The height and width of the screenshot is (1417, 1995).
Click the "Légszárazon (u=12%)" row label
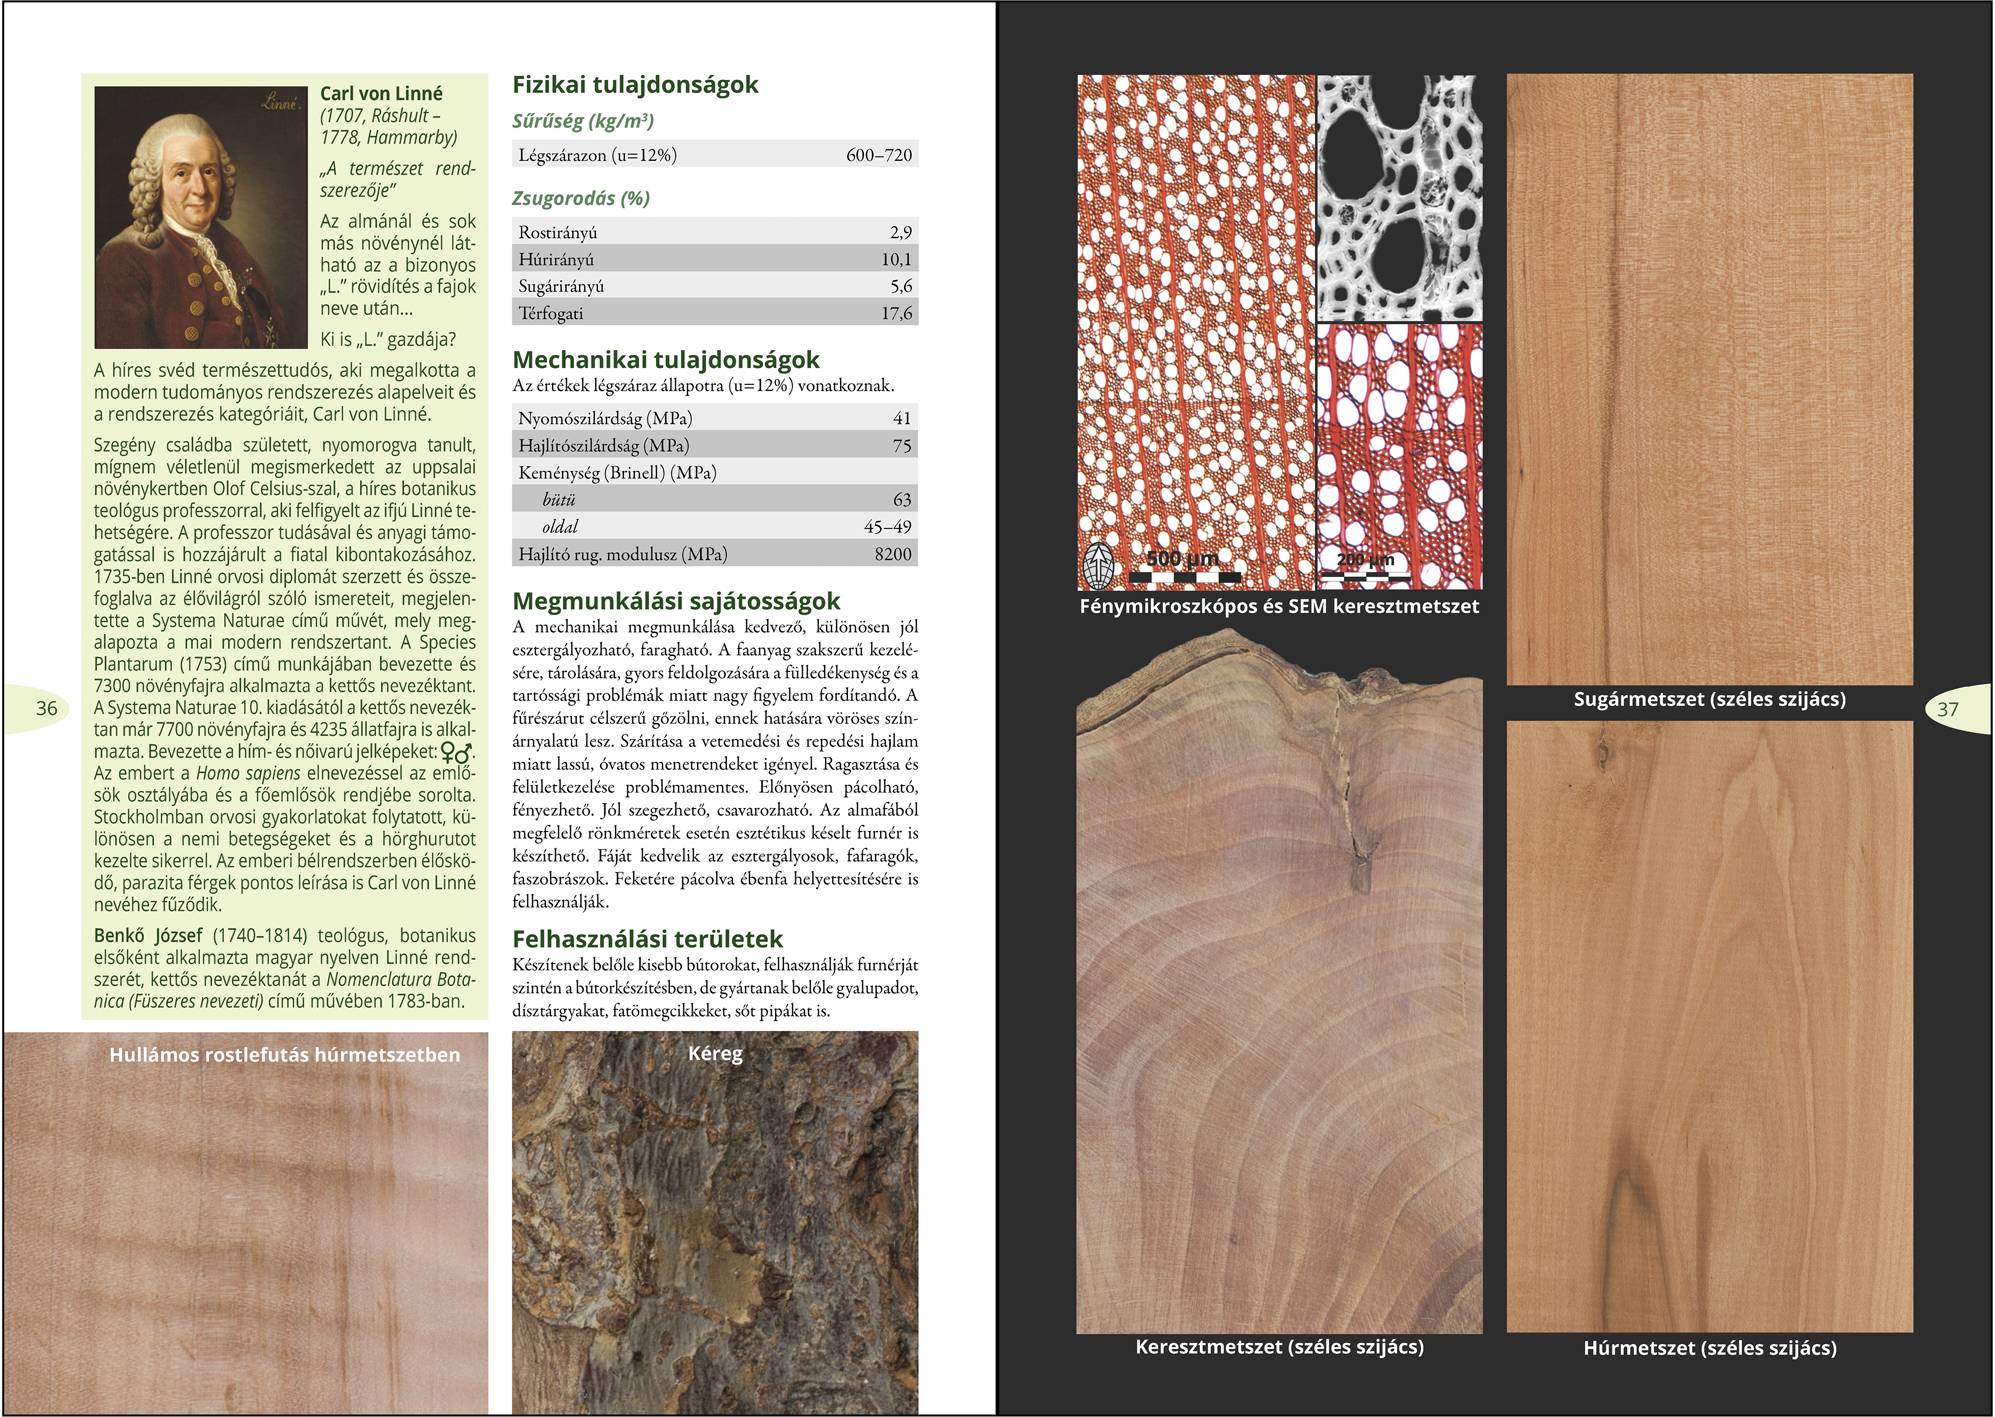[x=598, y=155]
